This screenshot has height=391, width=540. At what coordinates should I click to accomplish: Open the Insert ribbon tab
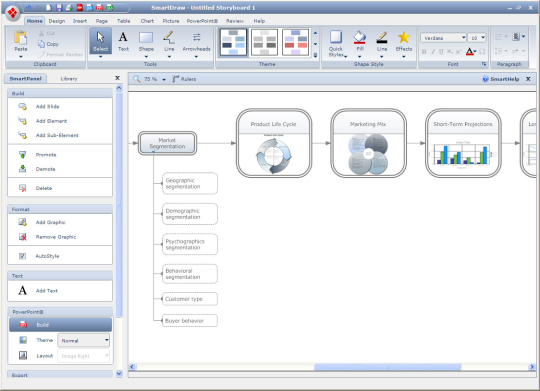(x=80, y=21)
